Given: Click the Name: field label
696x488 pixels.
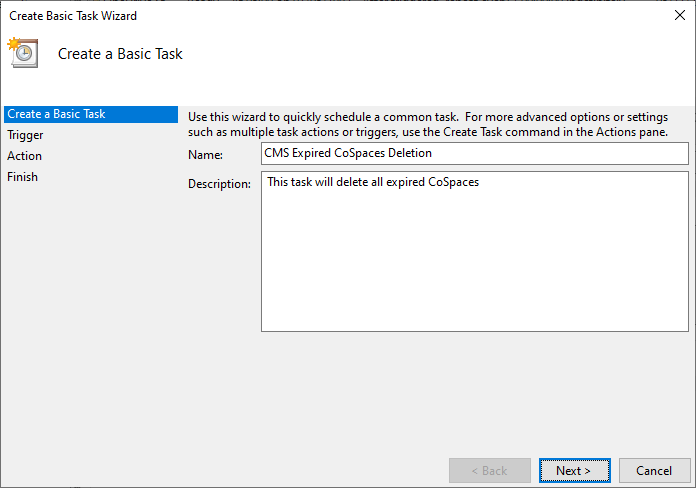Looking at the screenshot, I should tap(206, 155).
